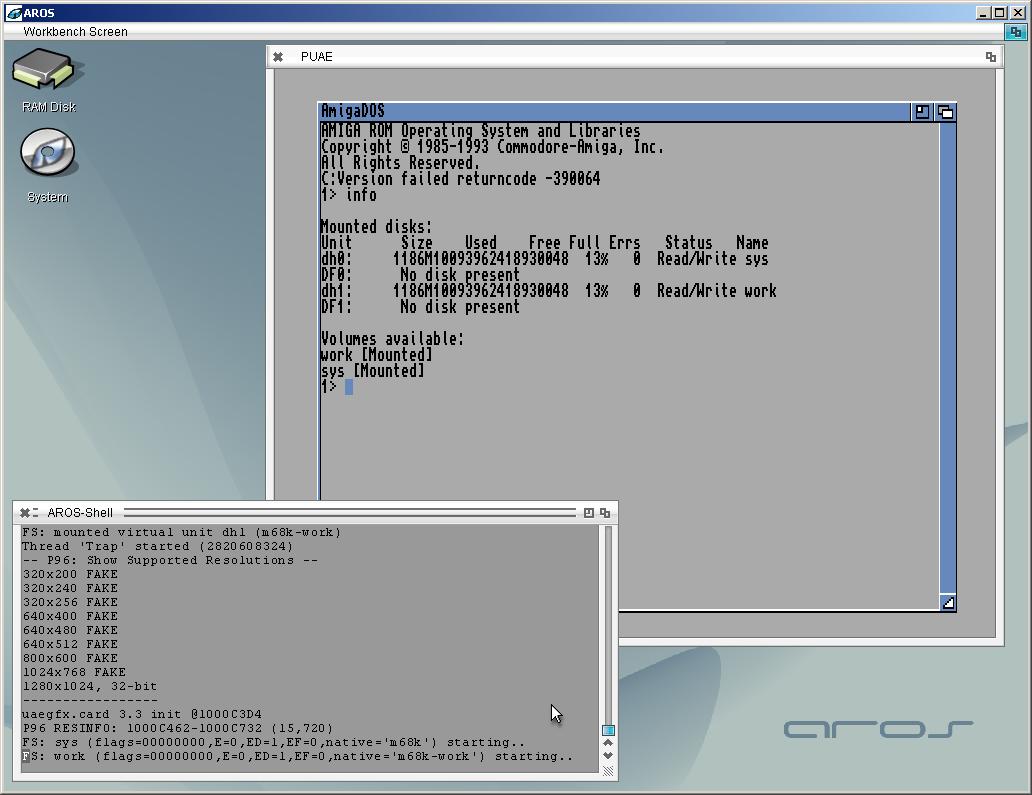Viewport: 1032px width, 795px height.
Task: Click AROS-Shell scroll up arrow
Action: pos(608,742)
